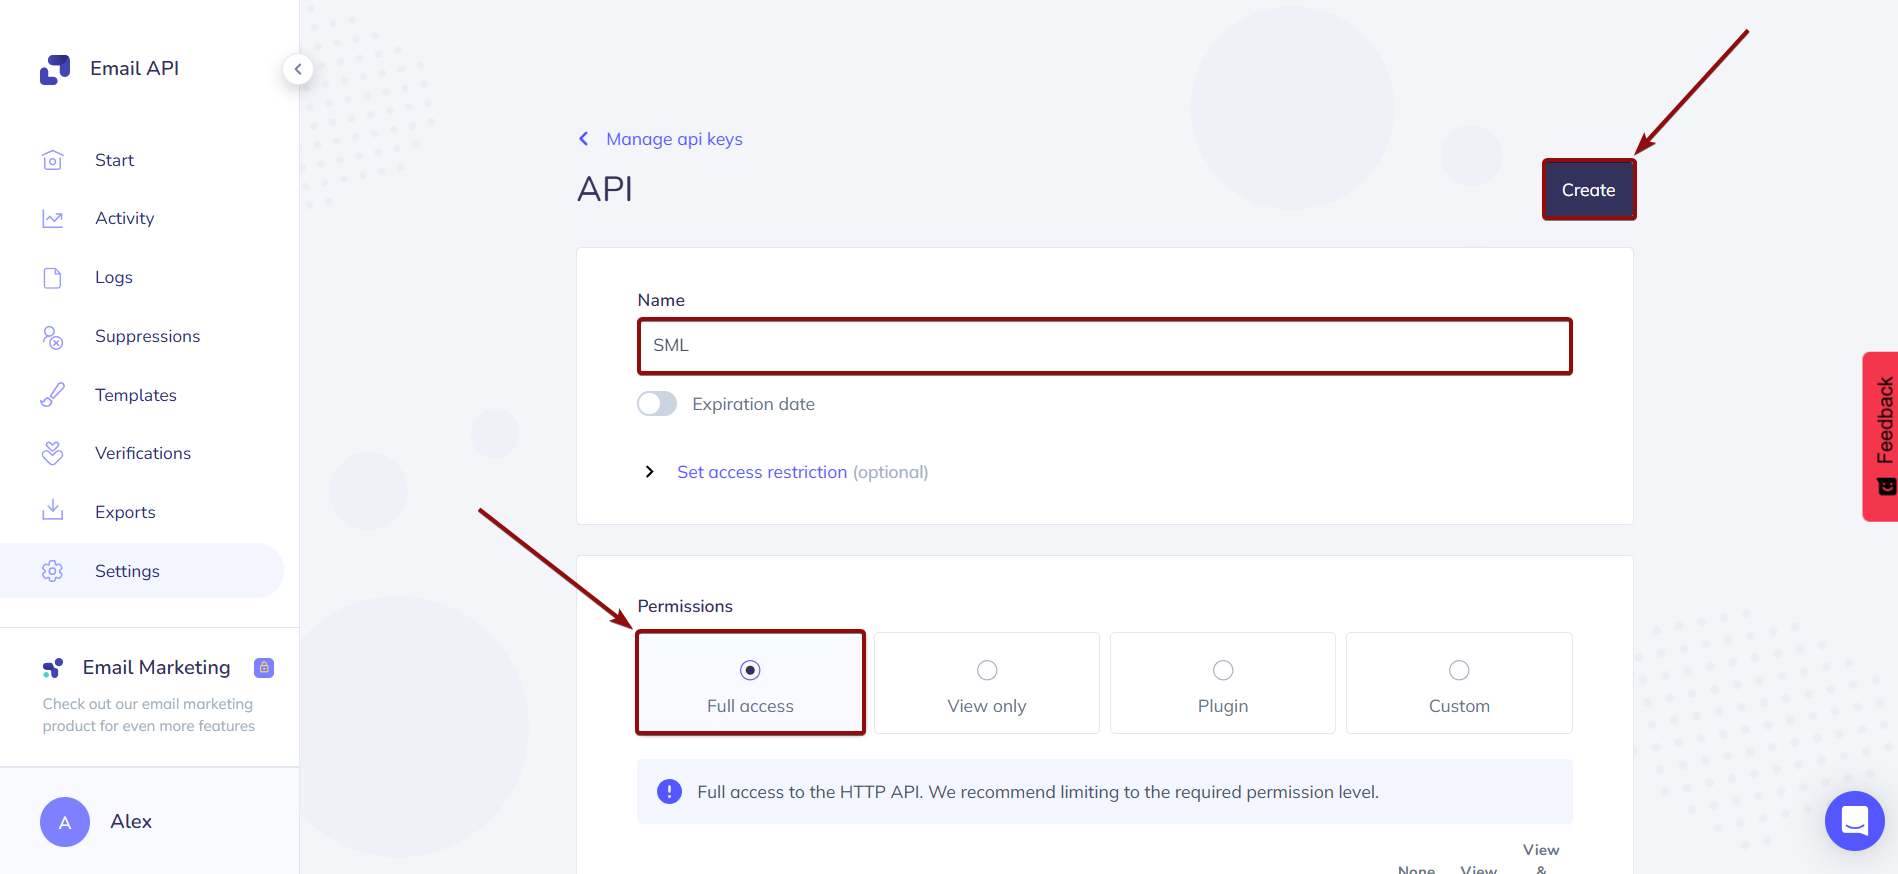Expand the Set access restriction section
The width and height of the screenshot is (1898, 874).
coord(650,472)
